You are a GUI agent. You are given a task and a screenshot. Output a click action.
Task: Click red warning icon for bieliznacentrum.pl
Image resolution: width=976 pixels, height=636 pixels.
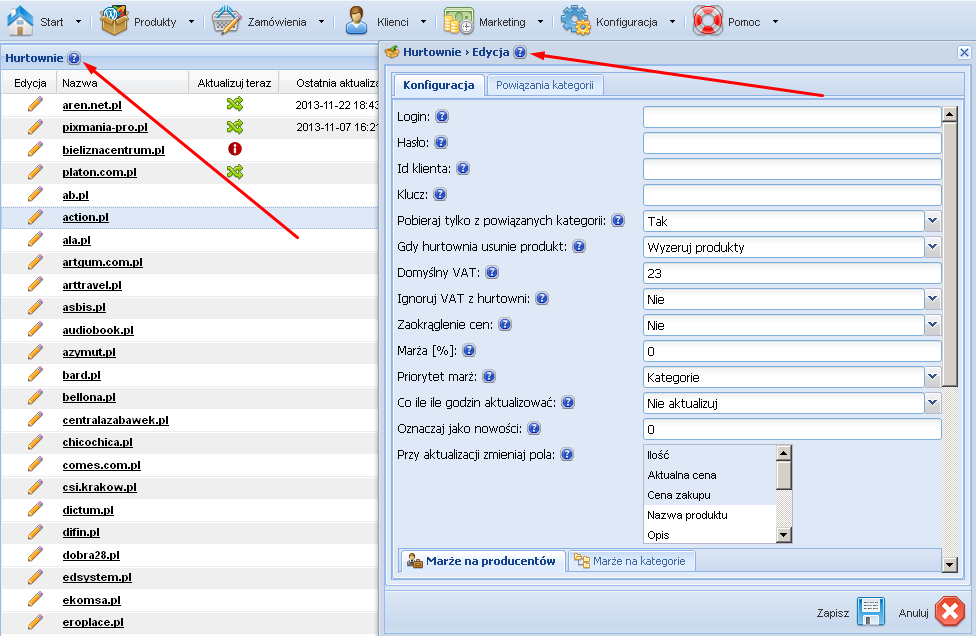pyautogui.click(x=235, y=149)
